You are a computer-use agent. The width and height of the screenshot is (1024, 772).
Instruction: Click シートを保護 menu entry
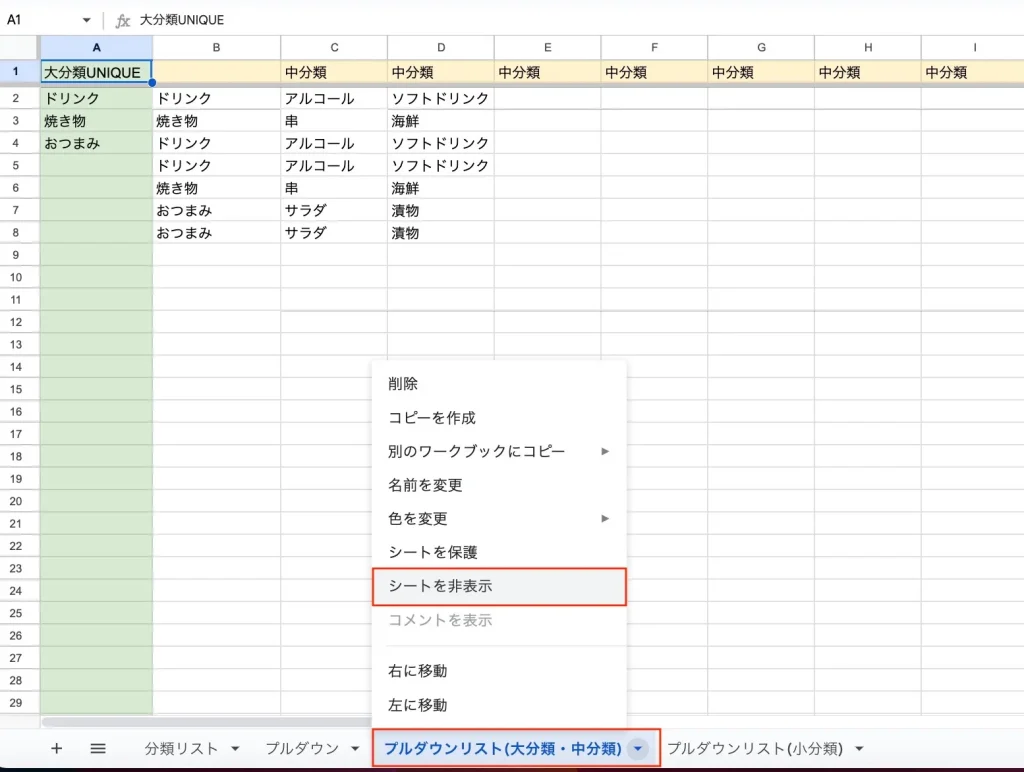click(x=432, y=552)
